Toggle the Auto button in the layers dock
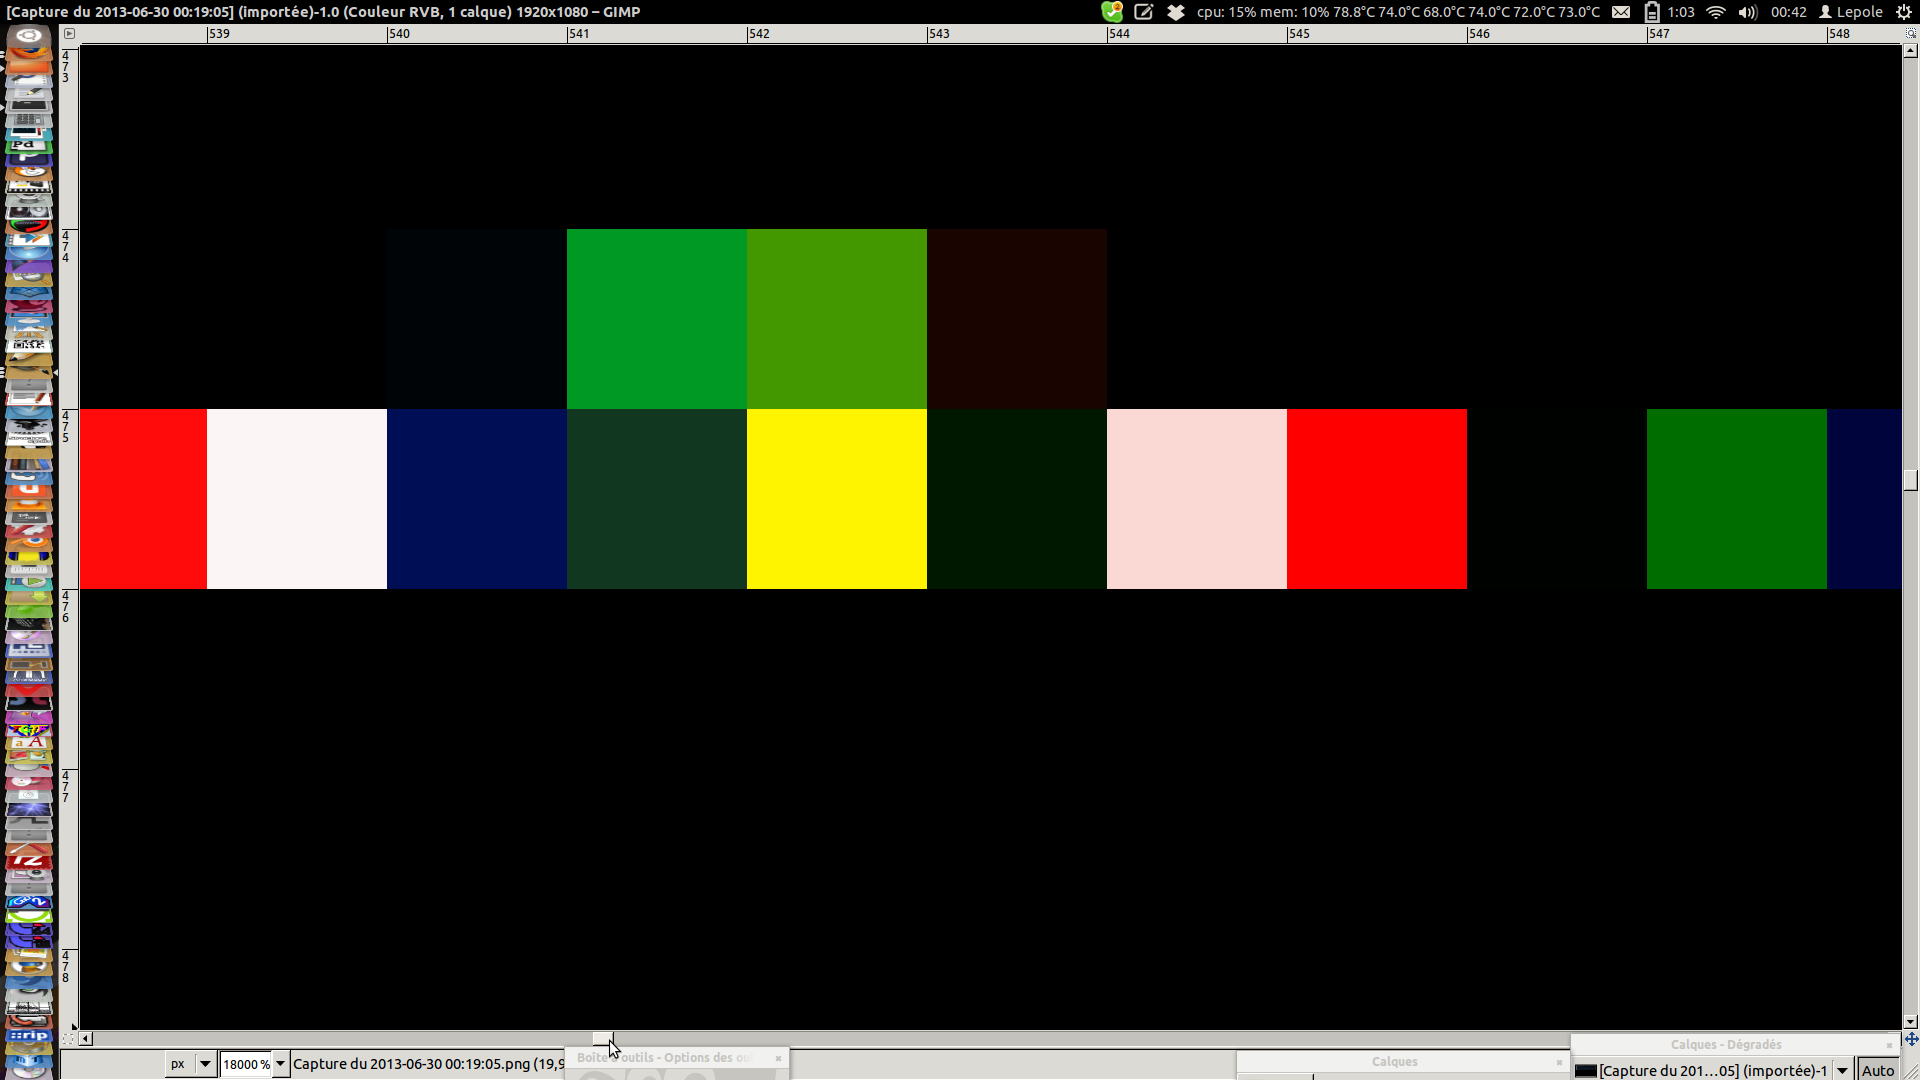 pos(1878,1071)
